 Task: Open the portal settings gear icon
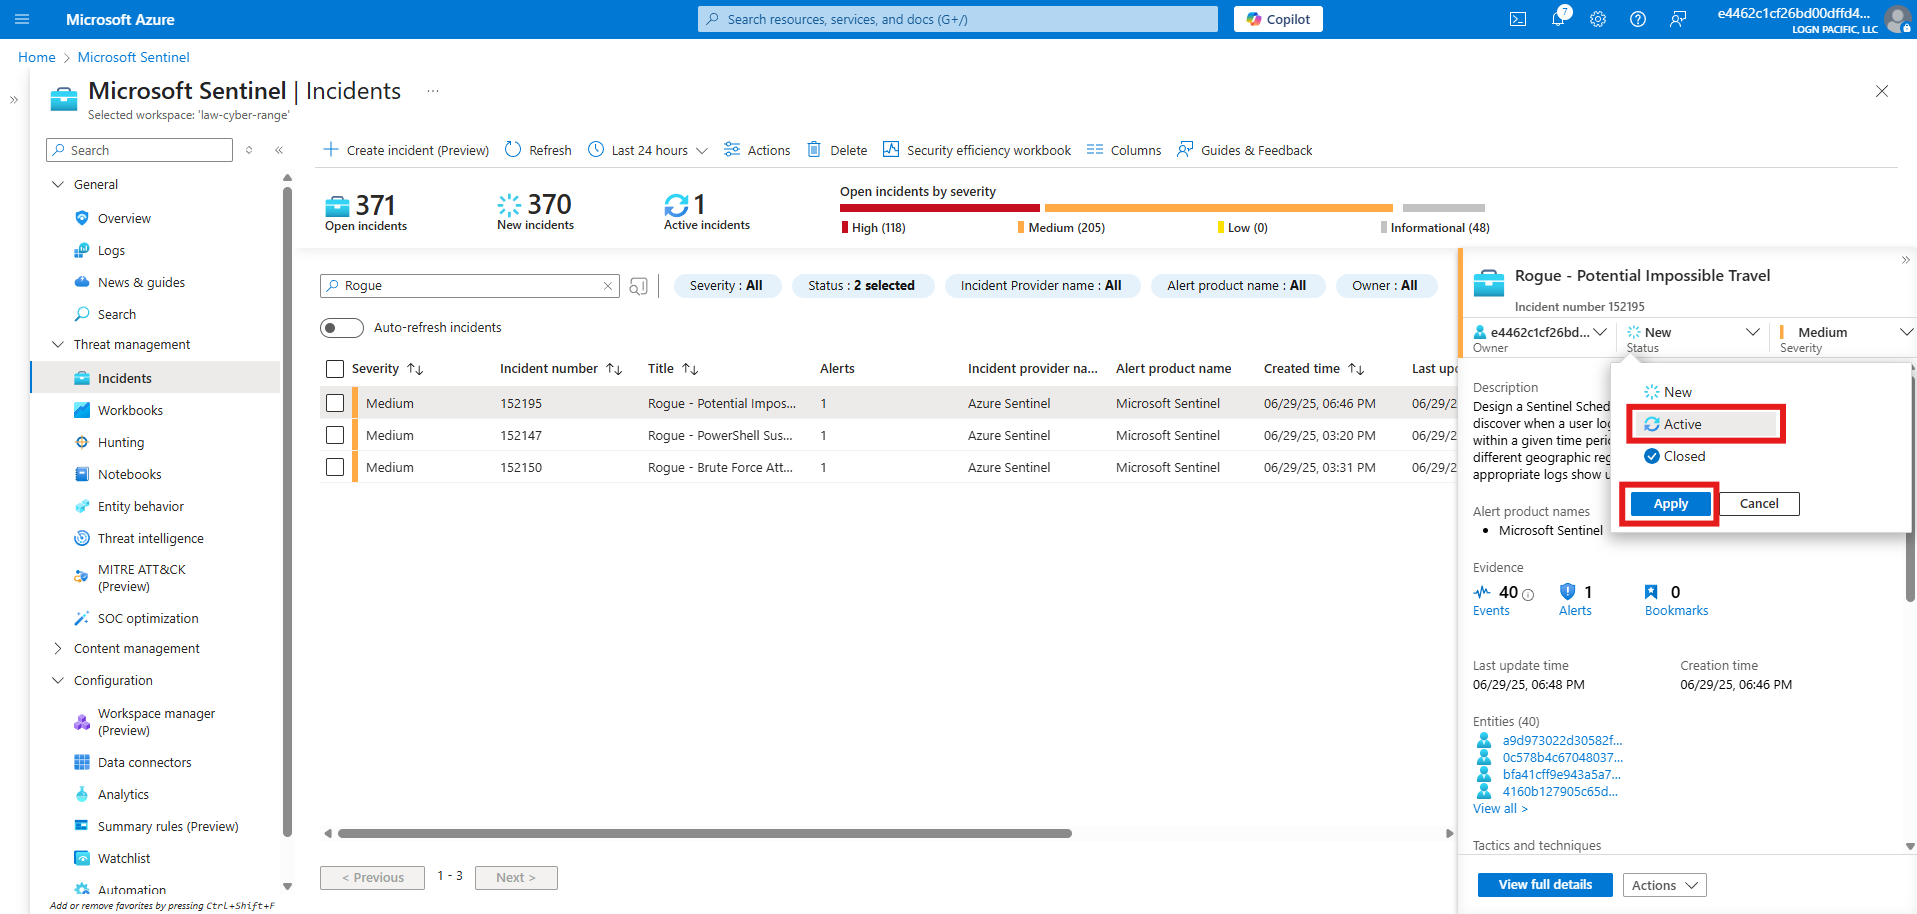(1597, 19)
